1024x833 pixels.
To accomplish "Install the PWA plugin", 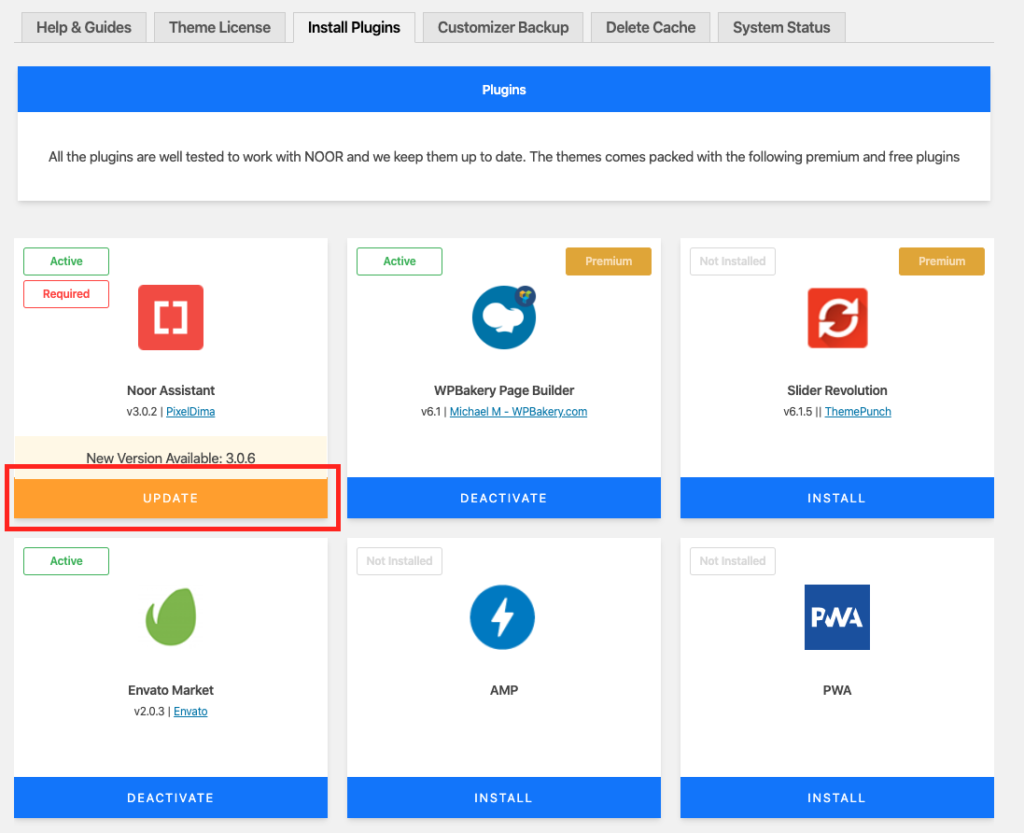I will click(x=837, y=798).
